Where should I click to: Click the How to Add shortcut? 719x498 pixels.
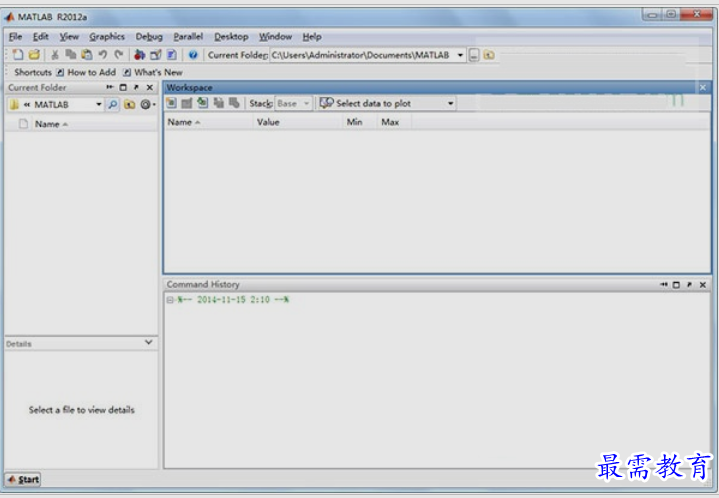point(87,72)
